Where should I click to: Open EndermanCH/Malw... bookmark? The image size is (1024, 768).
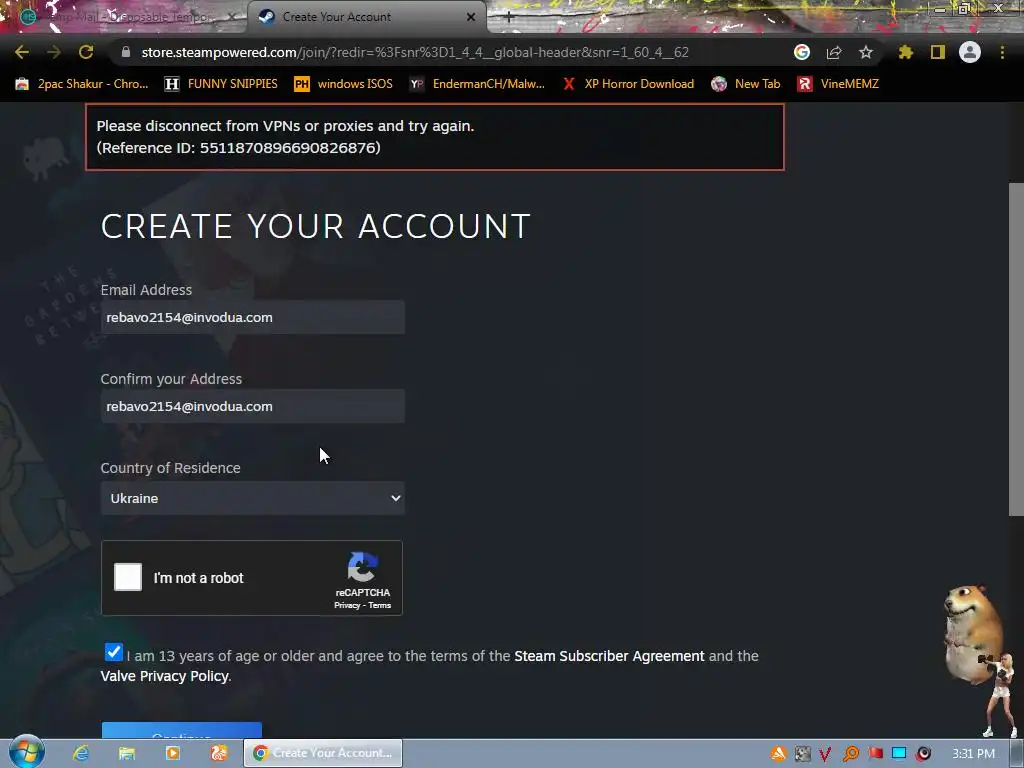[477, 84]
